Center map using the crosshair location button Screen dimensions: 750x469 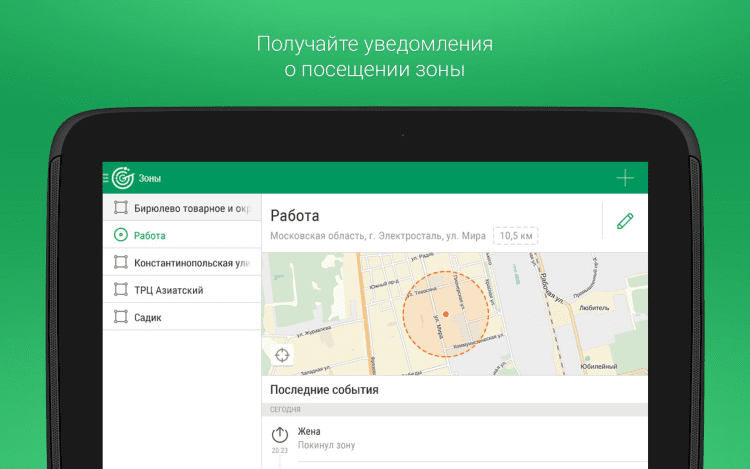pyautogui.click(x=282, y=355)
